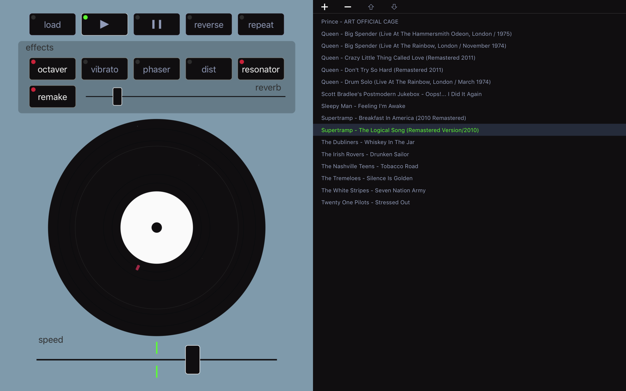Select Queen - Don't Try So Hard

tap(470, 69)
